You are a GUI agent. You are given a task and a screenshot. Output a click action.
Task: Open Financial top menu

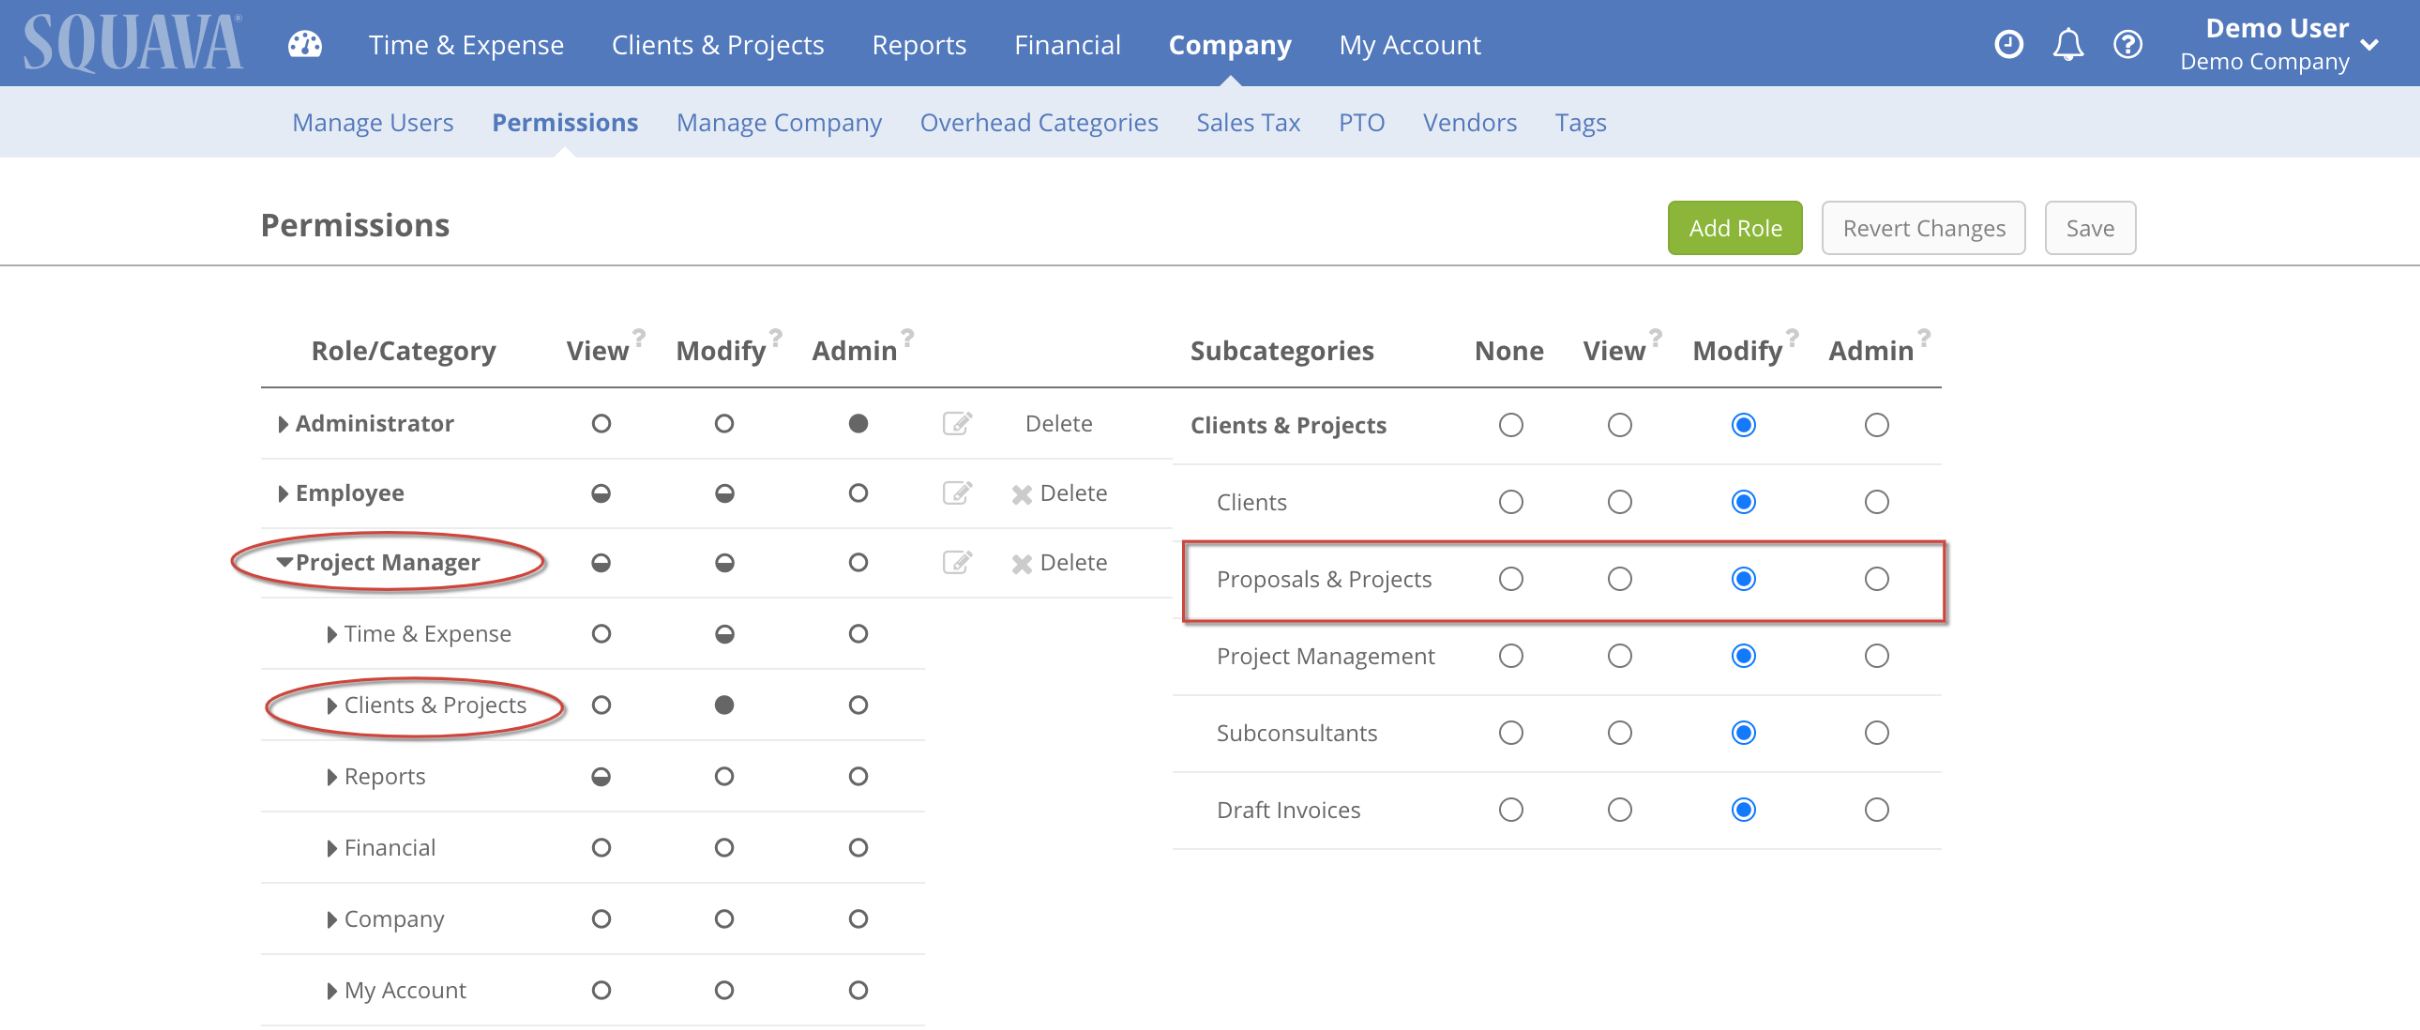point(1067,45)
